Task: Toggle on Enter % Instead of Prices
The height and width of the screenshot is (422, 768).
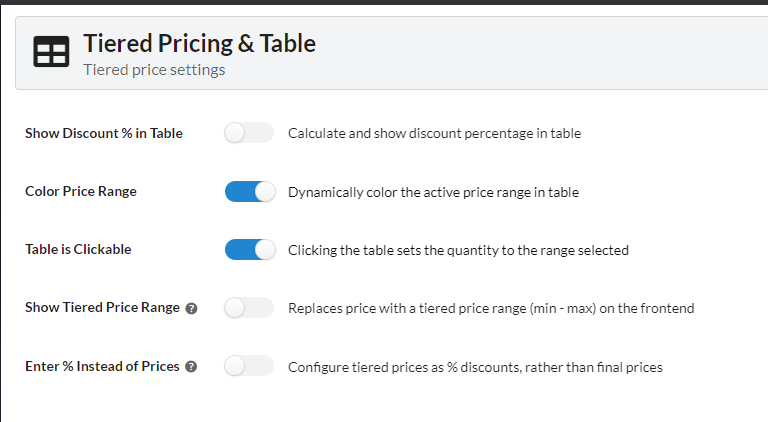Action: [249, 366]
